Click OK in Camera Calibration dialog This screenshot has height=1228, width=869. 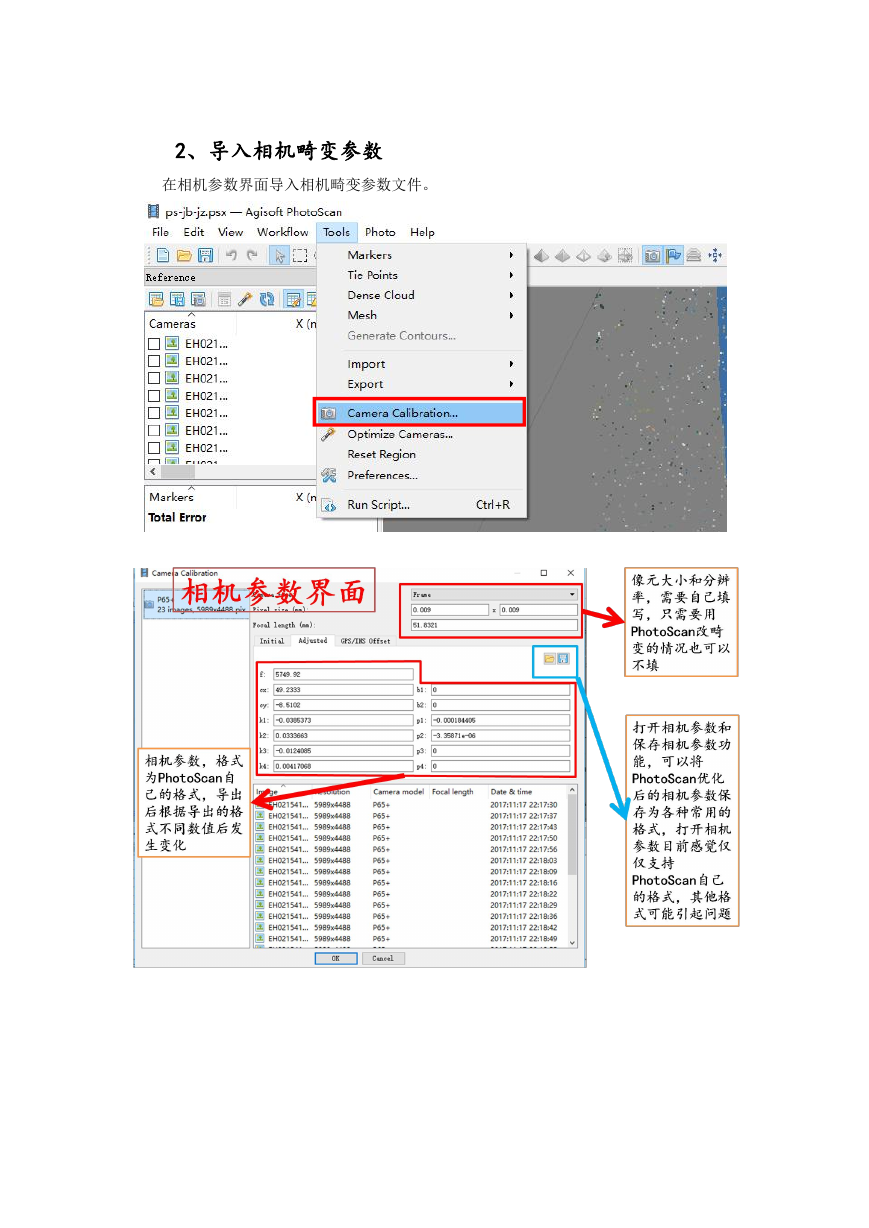click(x=336, y=958)
